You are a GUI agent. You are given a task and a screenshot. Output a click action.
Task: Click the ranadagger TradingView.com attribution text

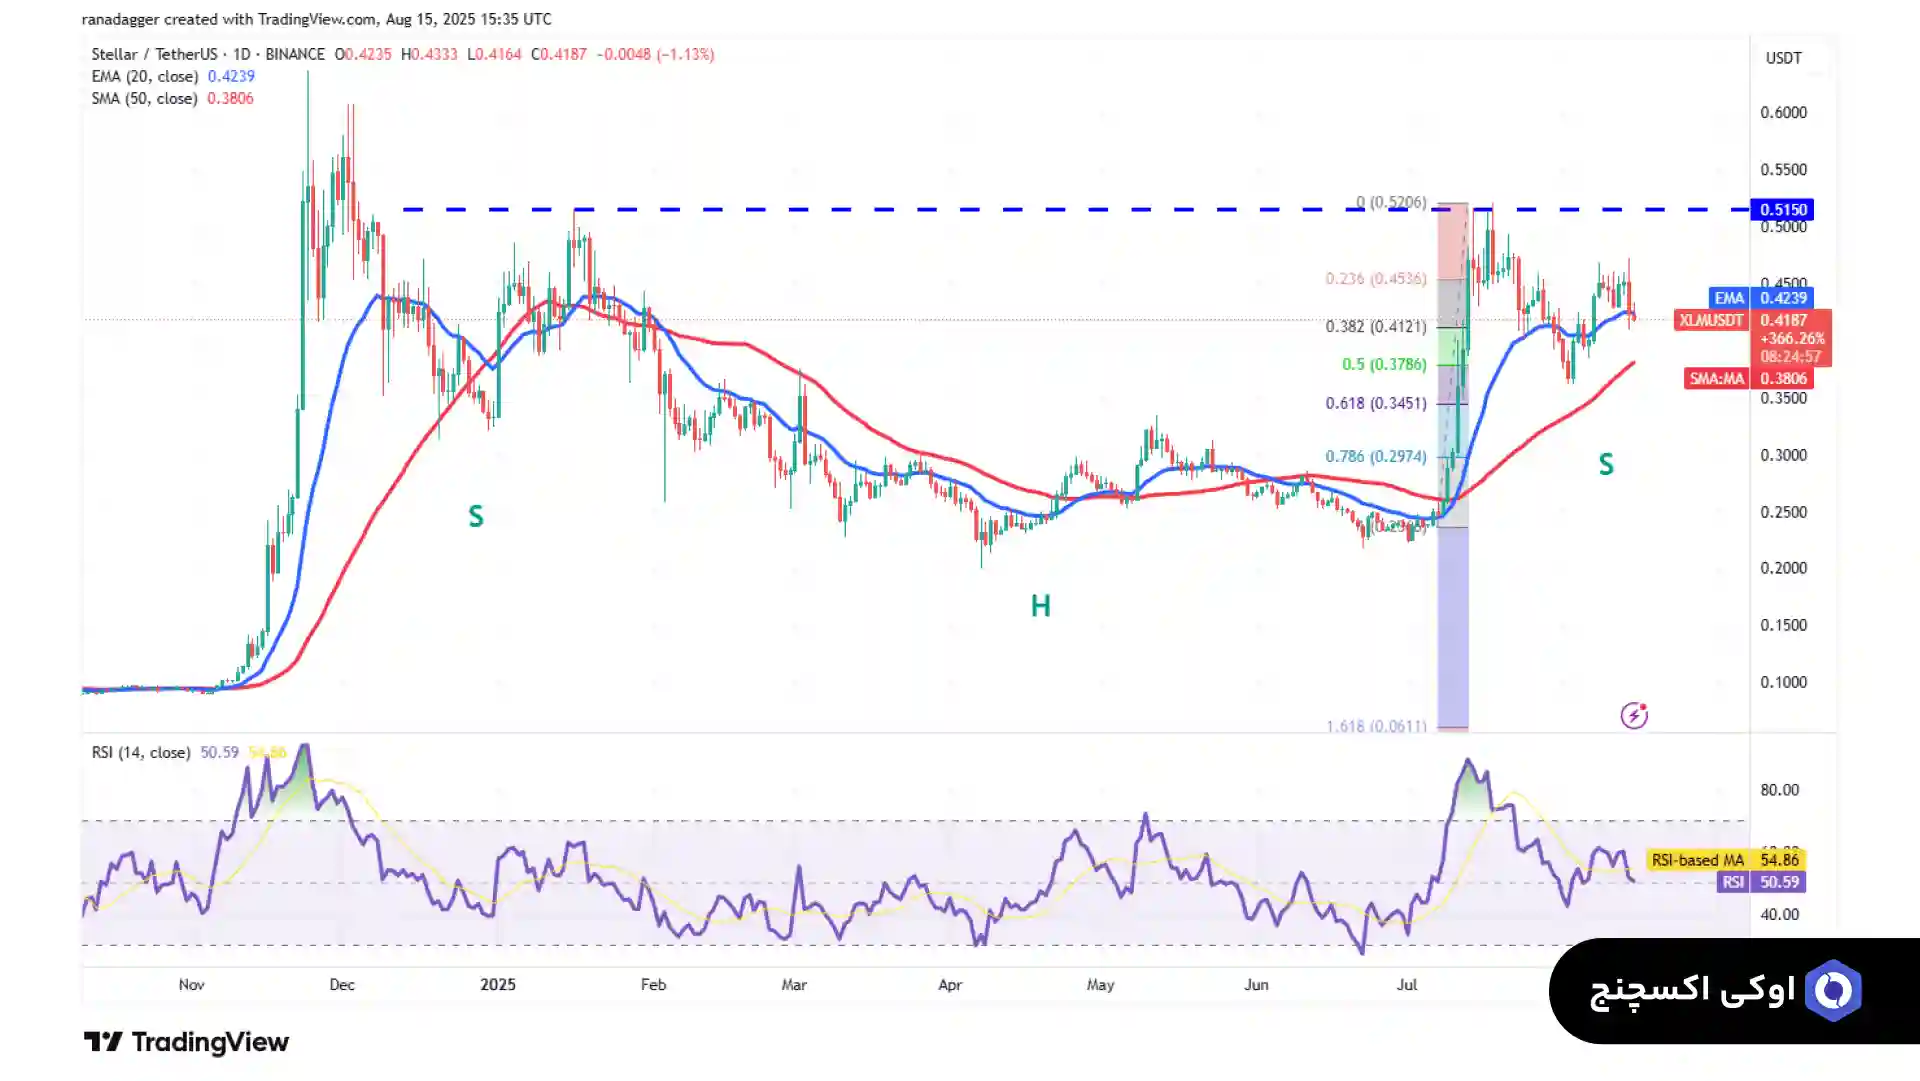click(316, 19)
